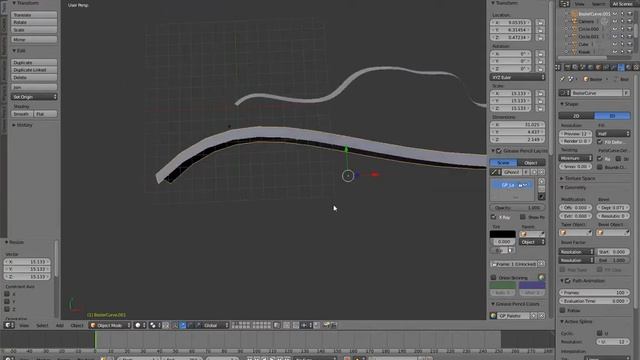Toggle the Z constraint axis checkbox

pos(7,309)
